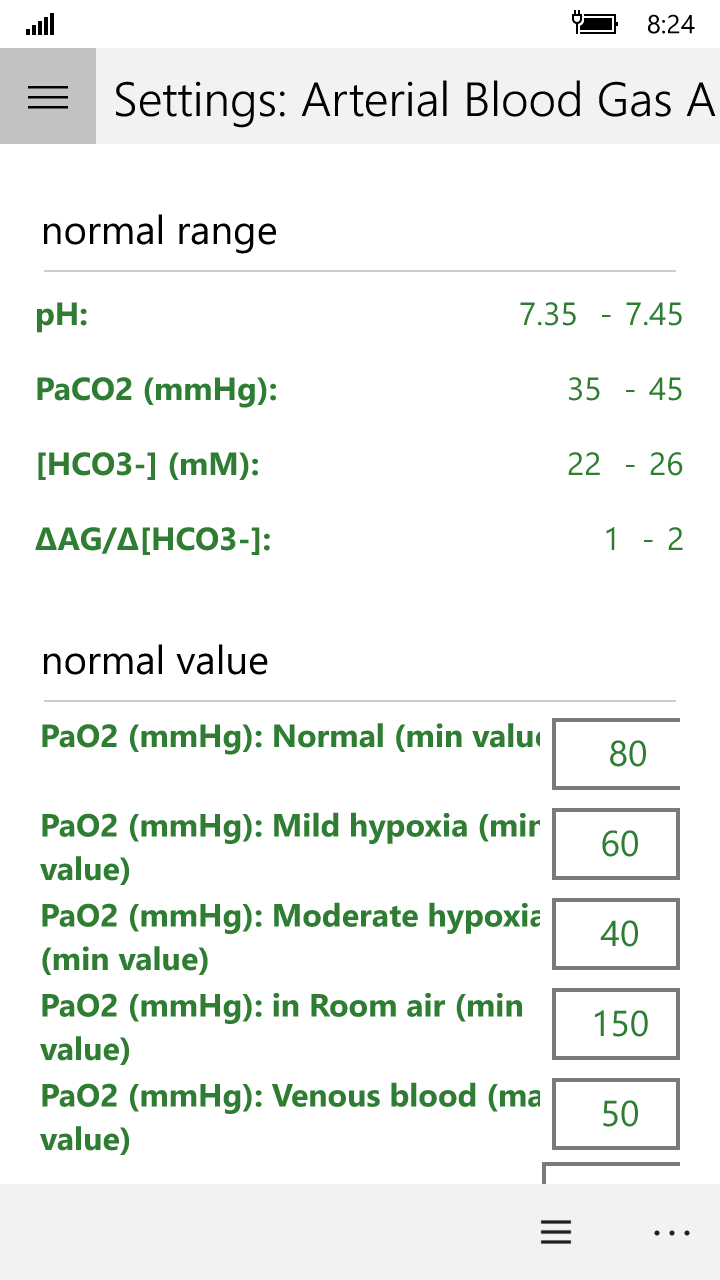Viewport: 720px width, 1280px height.
Task: Expand hidden commands with the three-dot icon
Action: pyautogui.click(x=672, y=1232)
